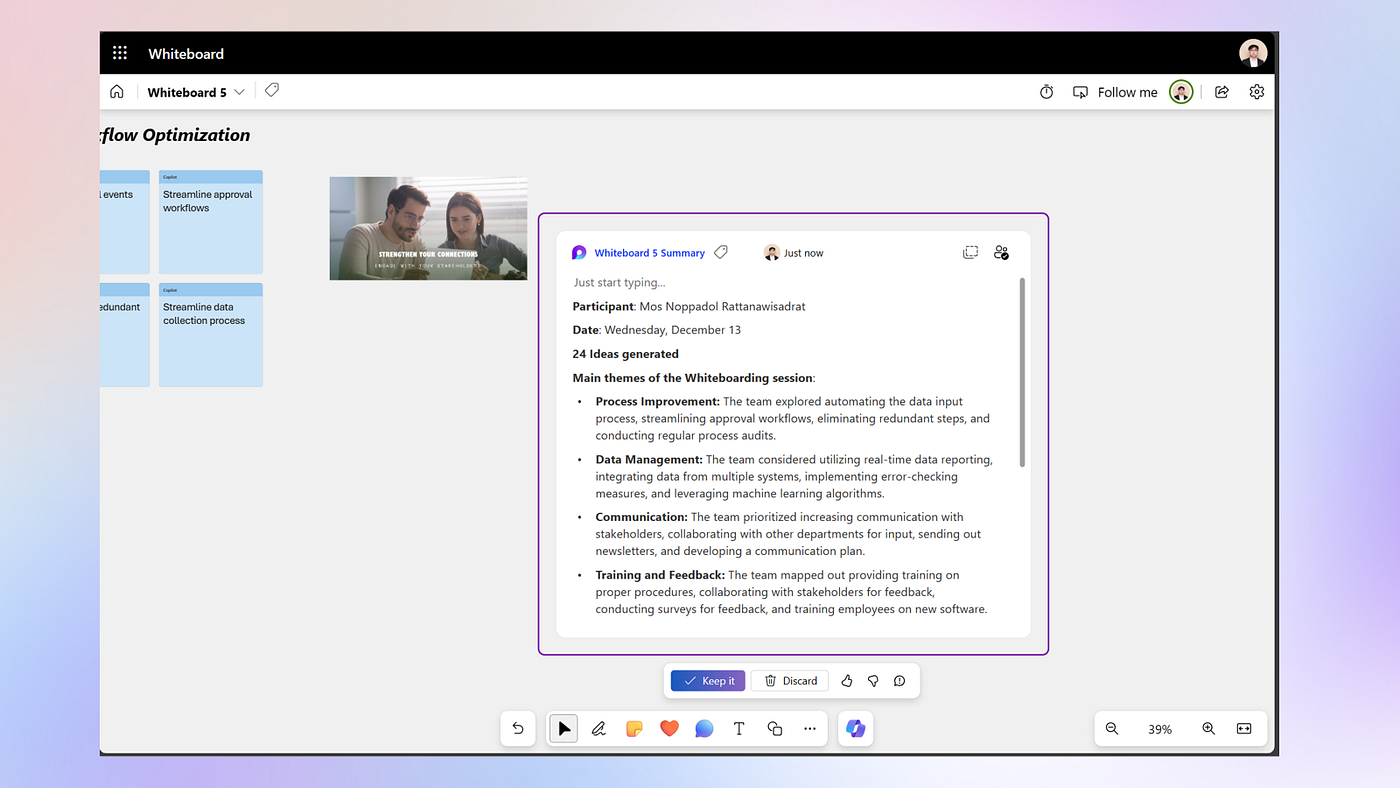Discard the generated summary
1400x788 pixels.
click(x=790, y=681)
